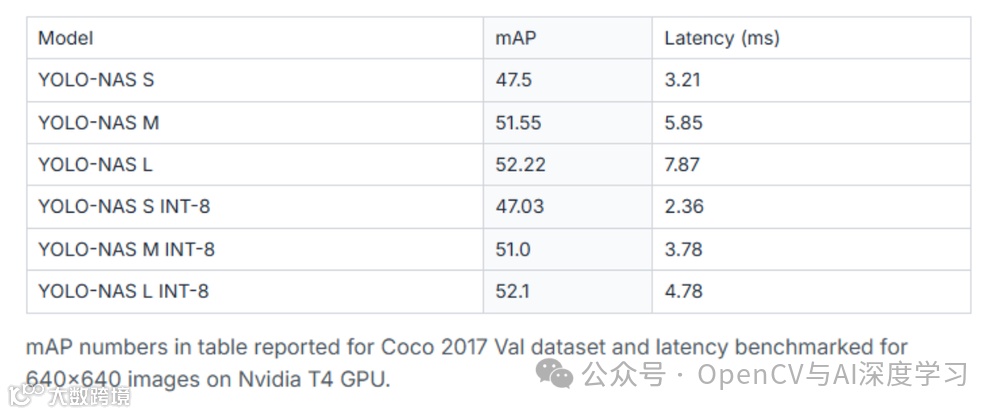Click the 3.21 latency value
Screen dimensions: 1000x414
click(682, 80)
